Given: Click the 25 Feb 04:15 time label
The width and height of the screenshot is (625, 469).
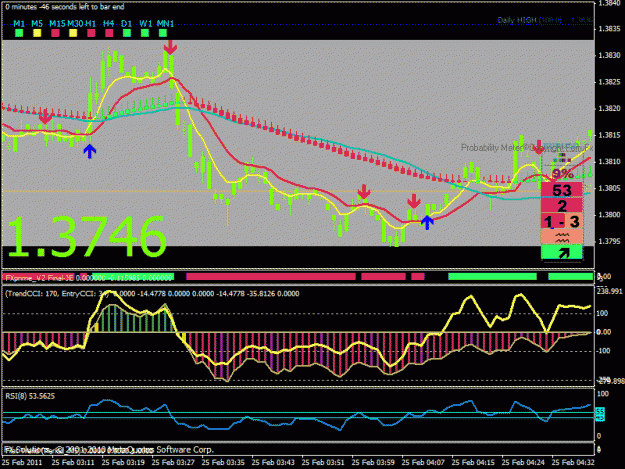Looking at the screenshot, I should pyautogui.click(x=474, y=463).
